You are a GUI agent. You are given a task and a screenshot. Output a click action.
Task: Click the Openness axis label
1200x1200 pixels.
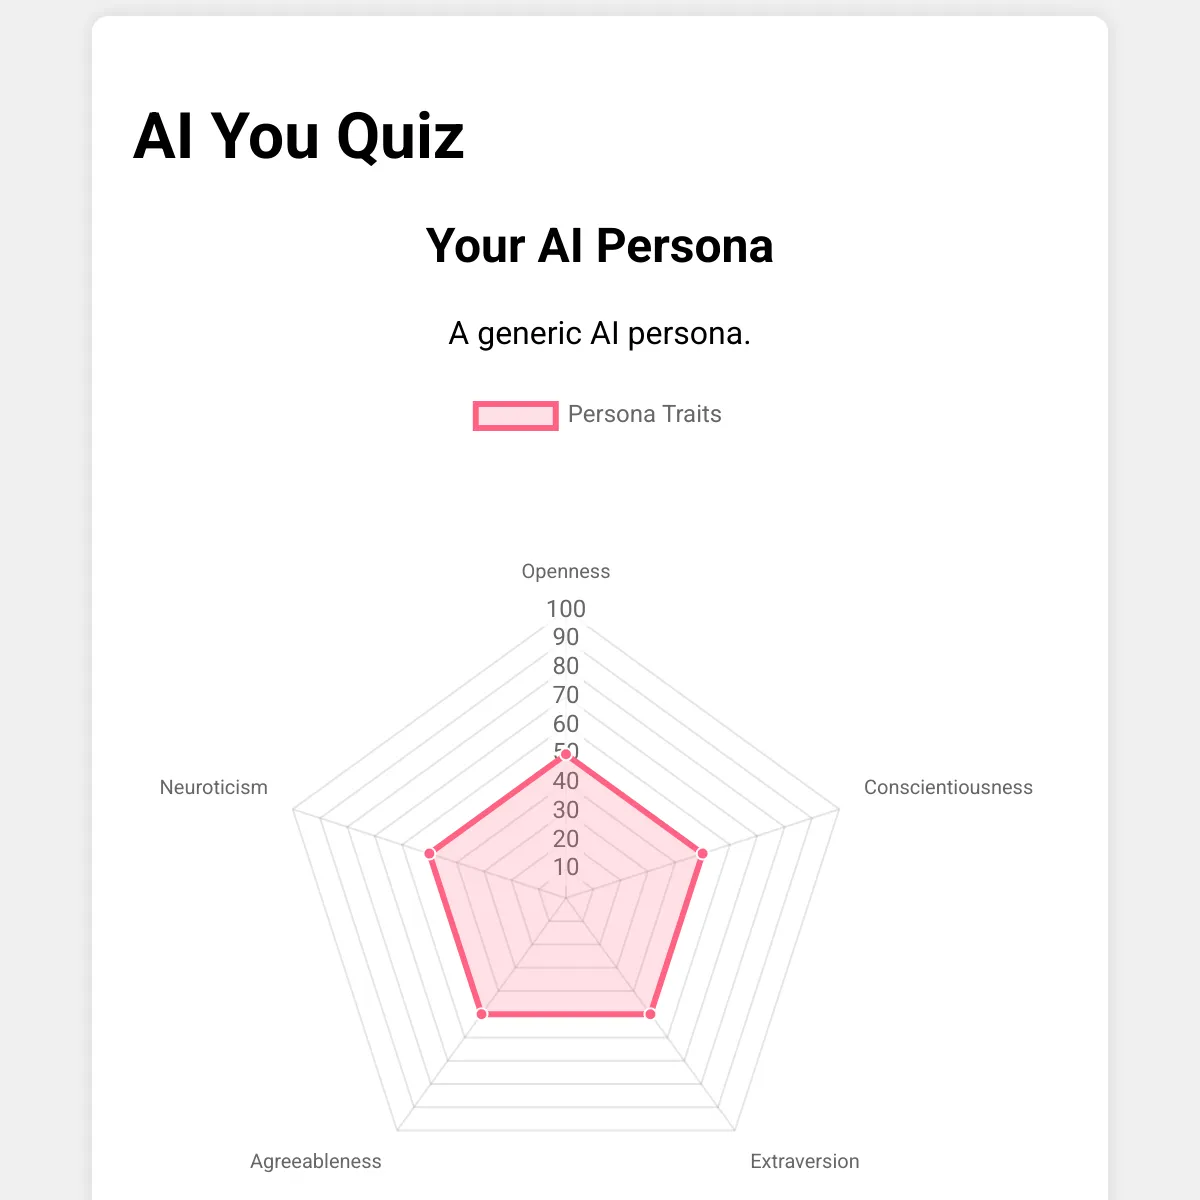566,571
